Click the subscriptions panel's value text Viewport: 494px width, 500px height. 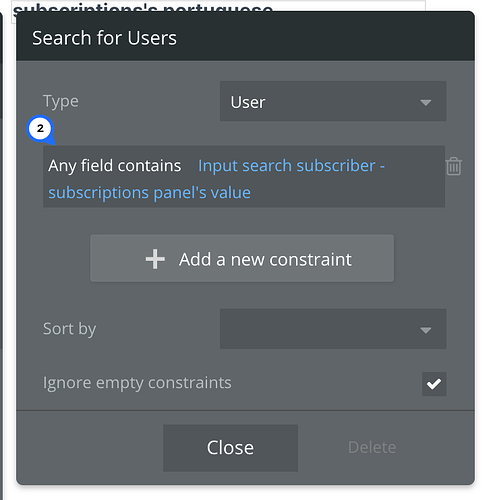(x=149, y=193)
